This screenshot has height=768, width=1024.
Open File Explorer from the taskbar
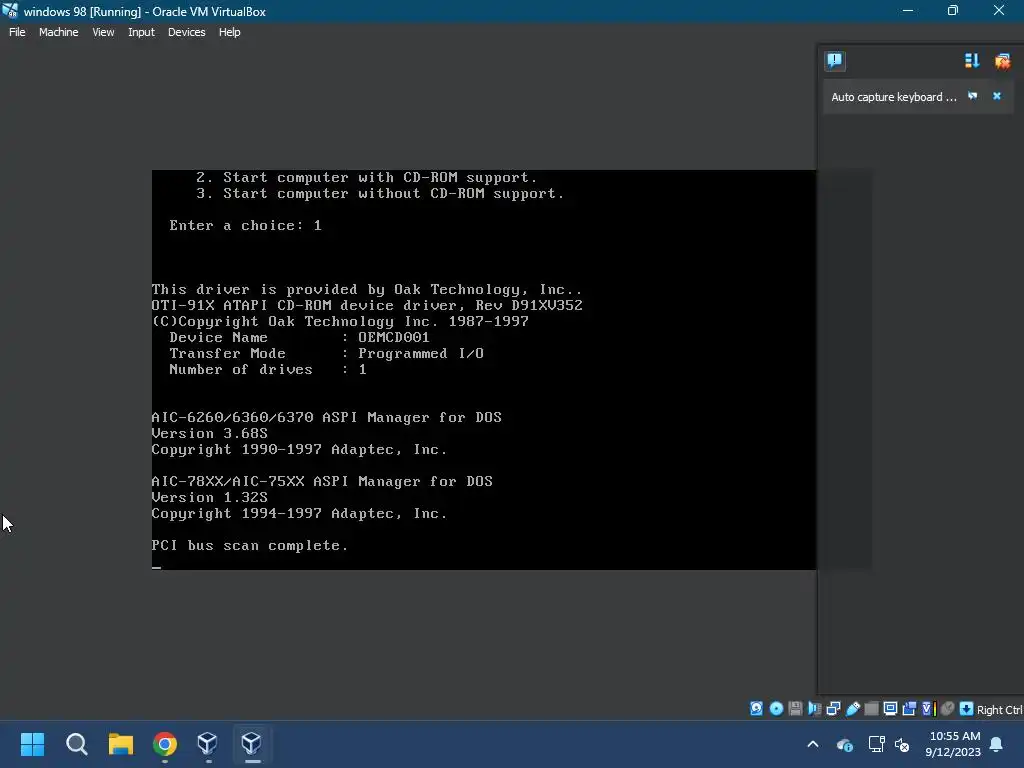tap(121, 743)
